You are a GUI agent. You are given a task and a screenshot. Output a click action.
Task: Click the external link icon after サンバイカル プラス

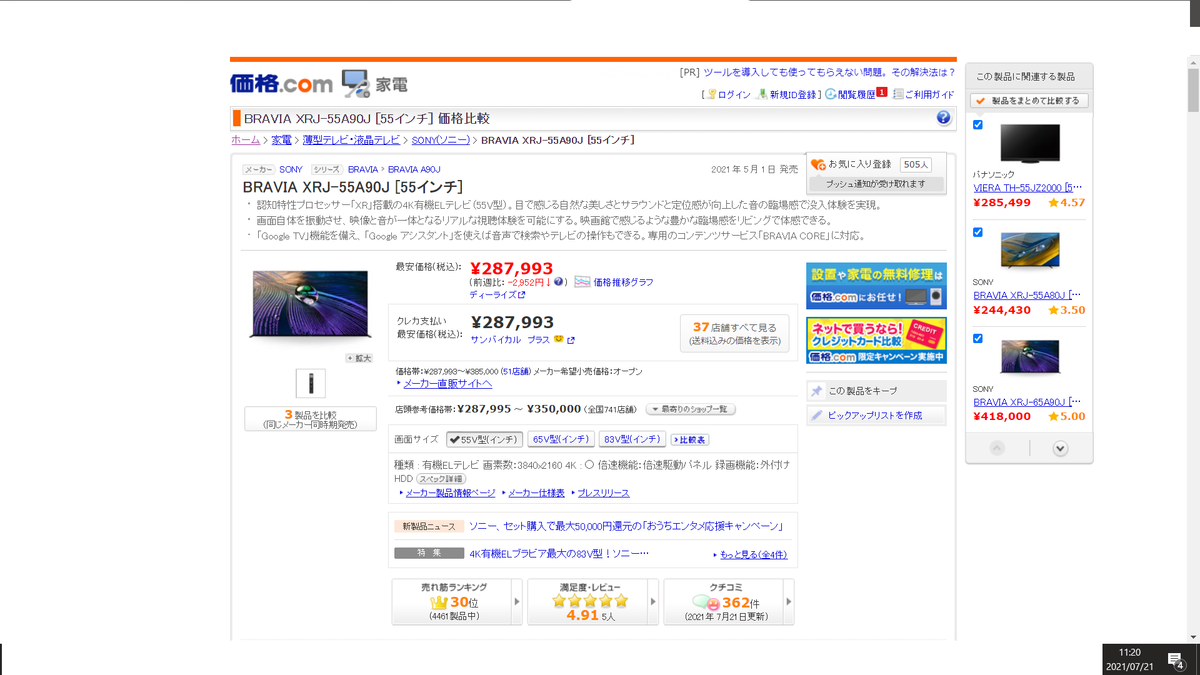[571, 340]
